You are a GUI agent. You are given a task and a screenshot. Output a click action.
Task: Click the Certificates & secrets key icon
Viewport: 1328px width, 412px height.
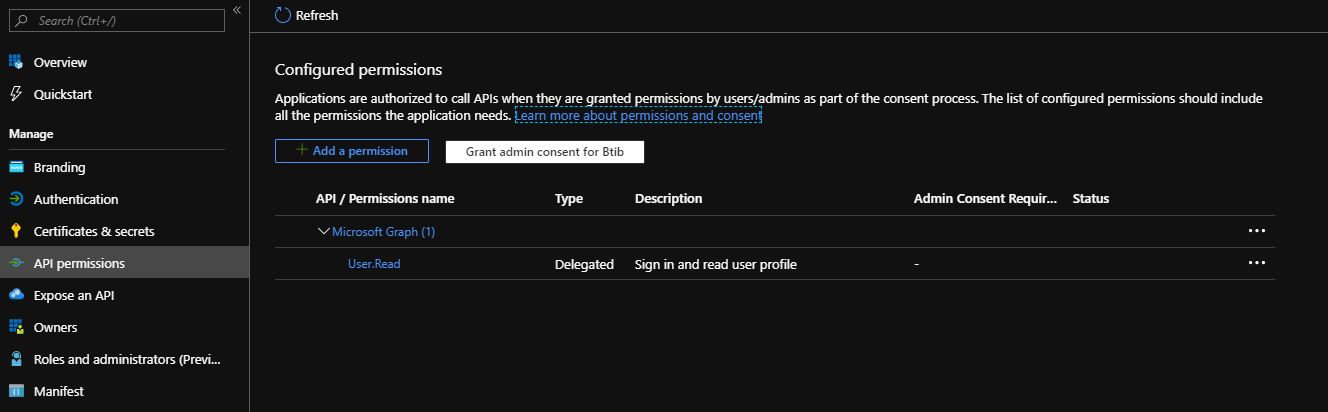click(16, 231)
